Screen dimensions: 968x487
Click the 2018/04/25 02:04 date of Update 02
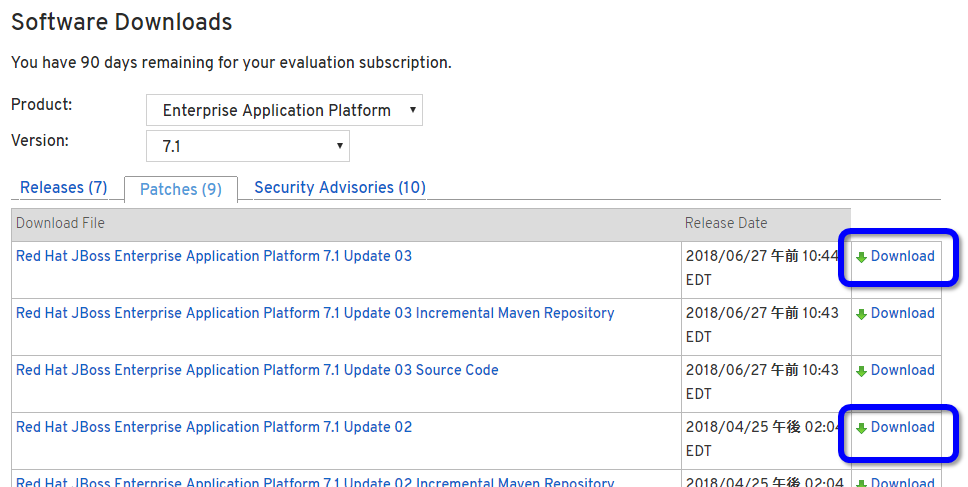tap(766, 439)
